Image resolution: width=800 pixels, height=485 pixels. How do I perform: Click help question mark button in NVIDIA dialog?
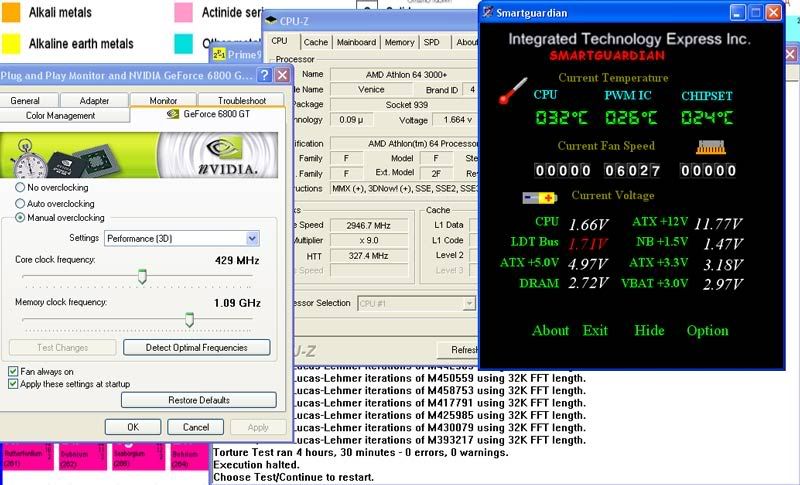pyautogui.click(x=264, y=75)
